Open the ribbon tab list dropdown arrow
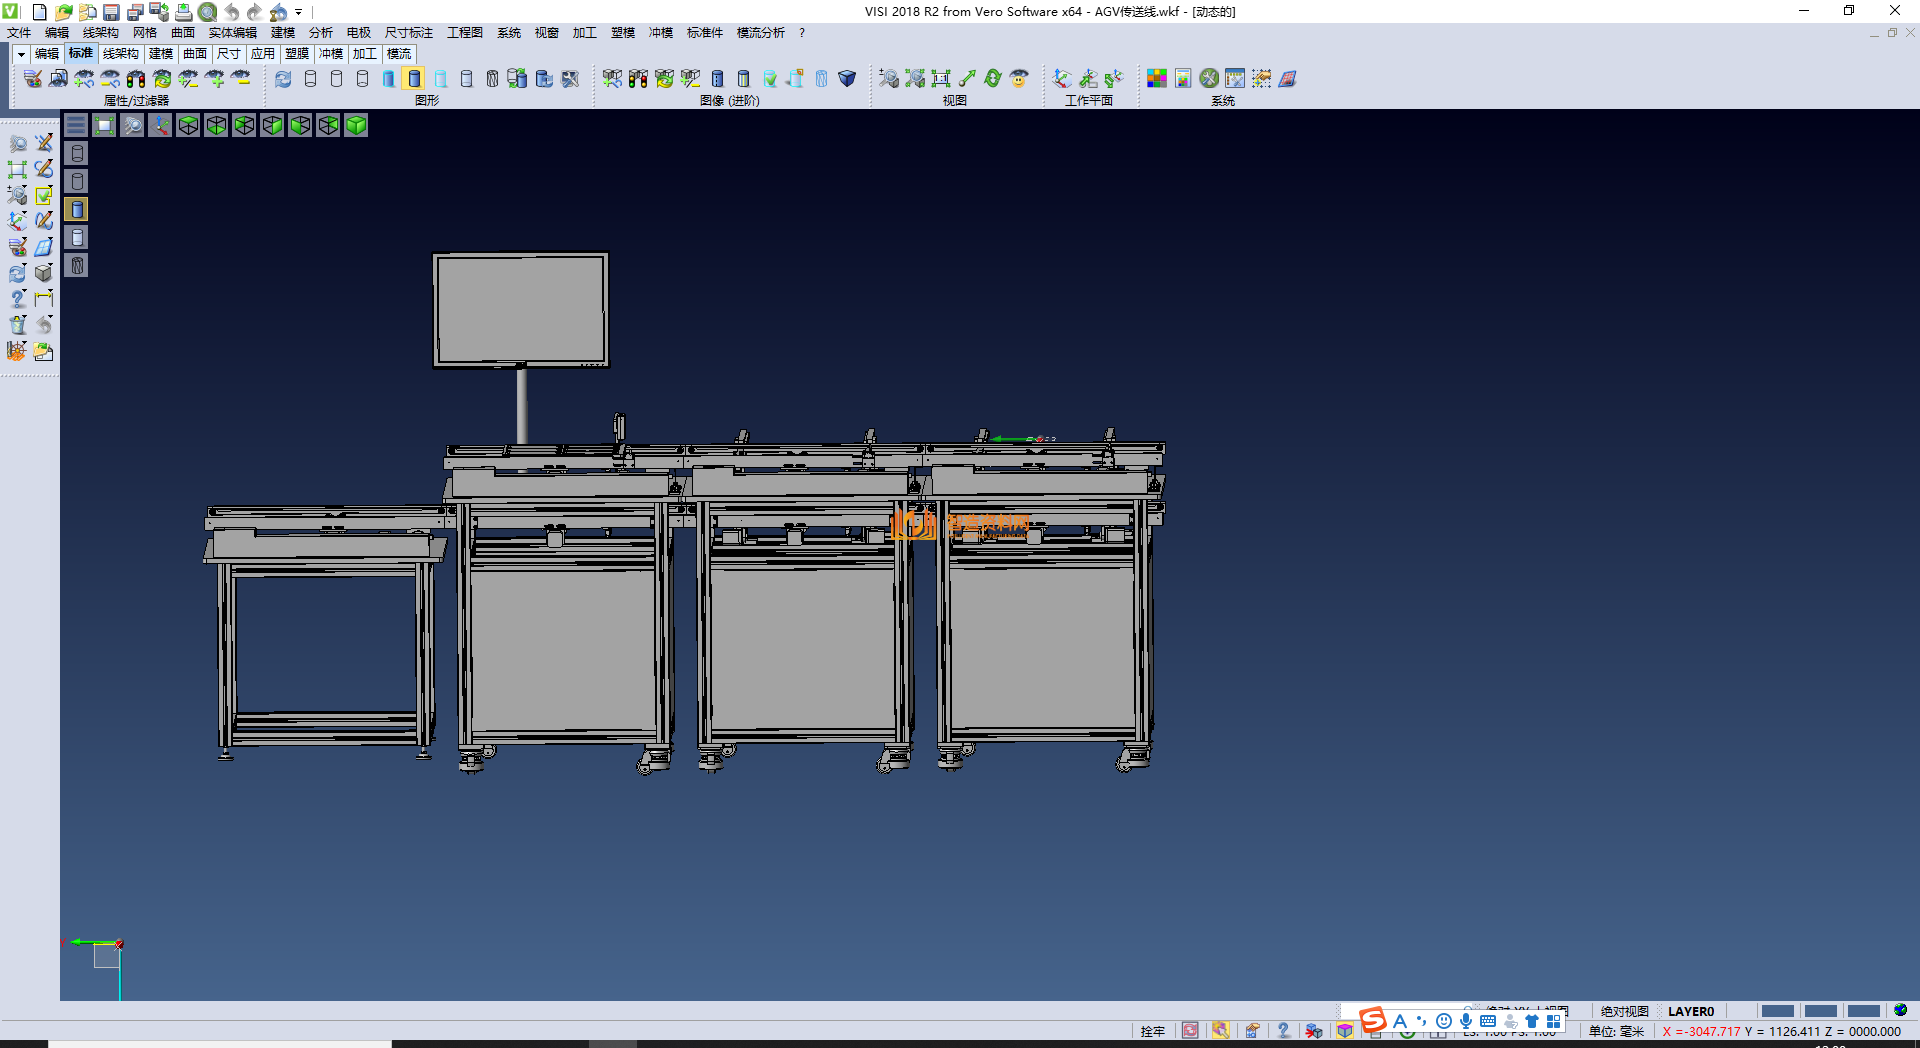Screen dimensions: 1920x1048 [x=20, y=54]
